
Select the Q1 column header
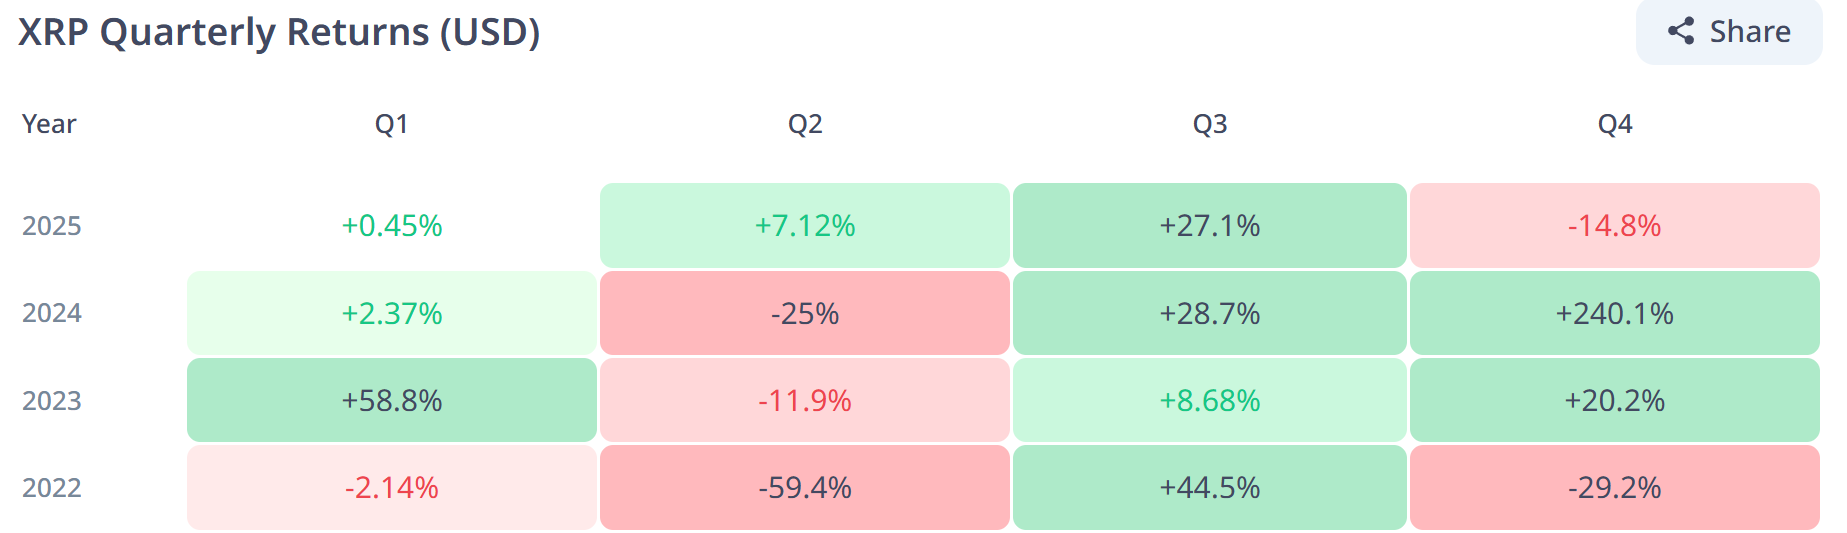[391, 124]
